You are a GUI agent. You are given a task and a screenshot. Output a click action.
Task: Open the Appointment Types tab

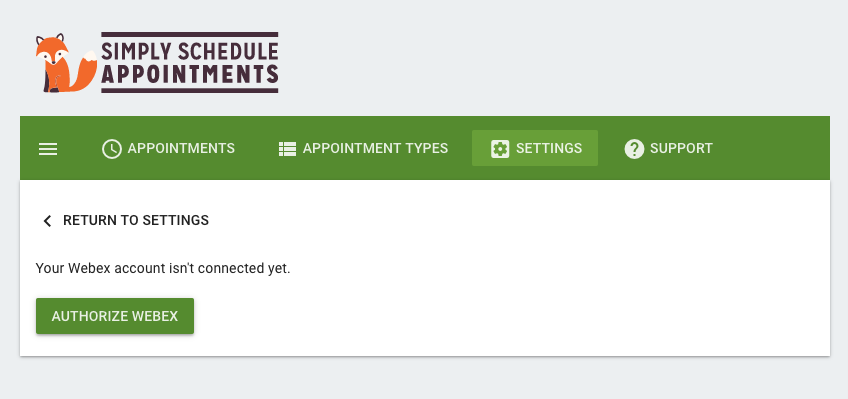[363, 148]
